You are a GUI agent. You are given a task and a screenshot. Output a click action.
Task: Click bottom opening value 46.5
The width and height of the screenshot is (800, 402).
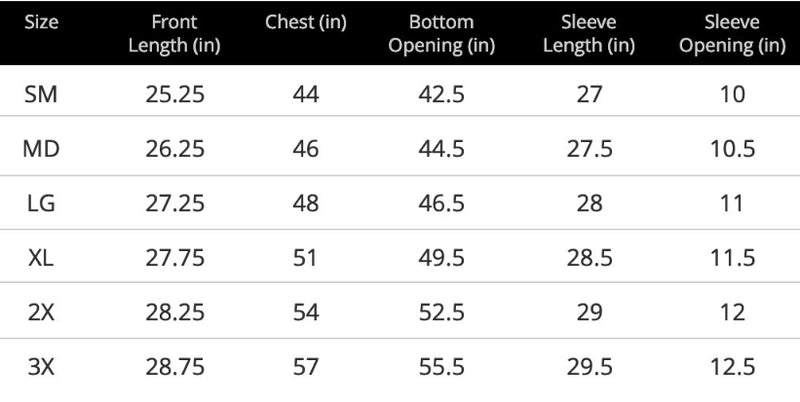(x=442, y=204)
